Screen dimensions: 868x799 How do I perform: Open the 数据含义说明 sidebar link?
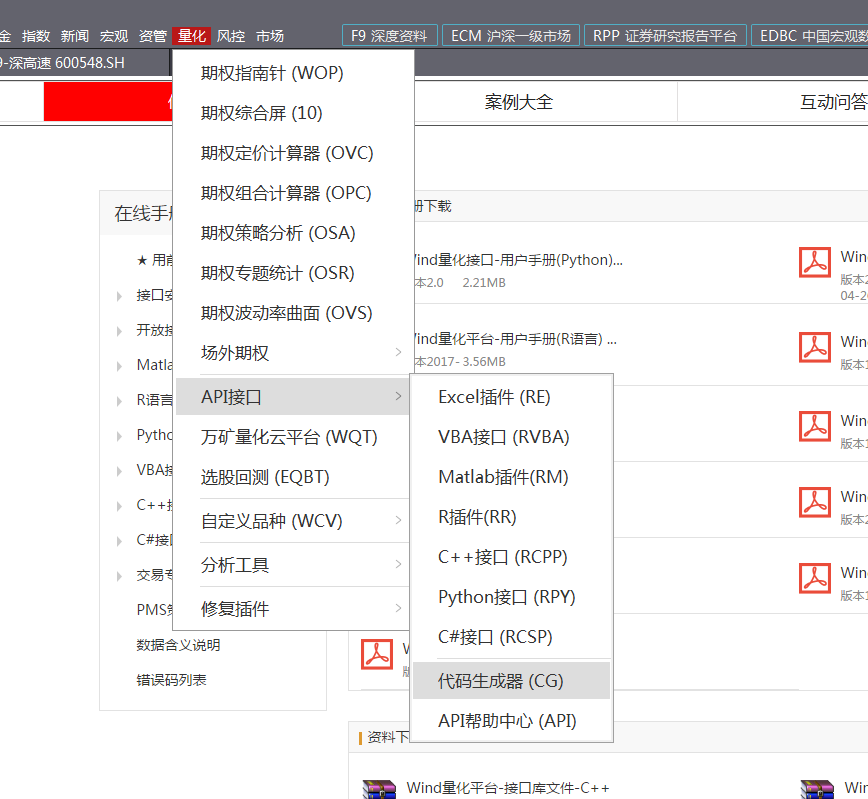coord(178,645)
